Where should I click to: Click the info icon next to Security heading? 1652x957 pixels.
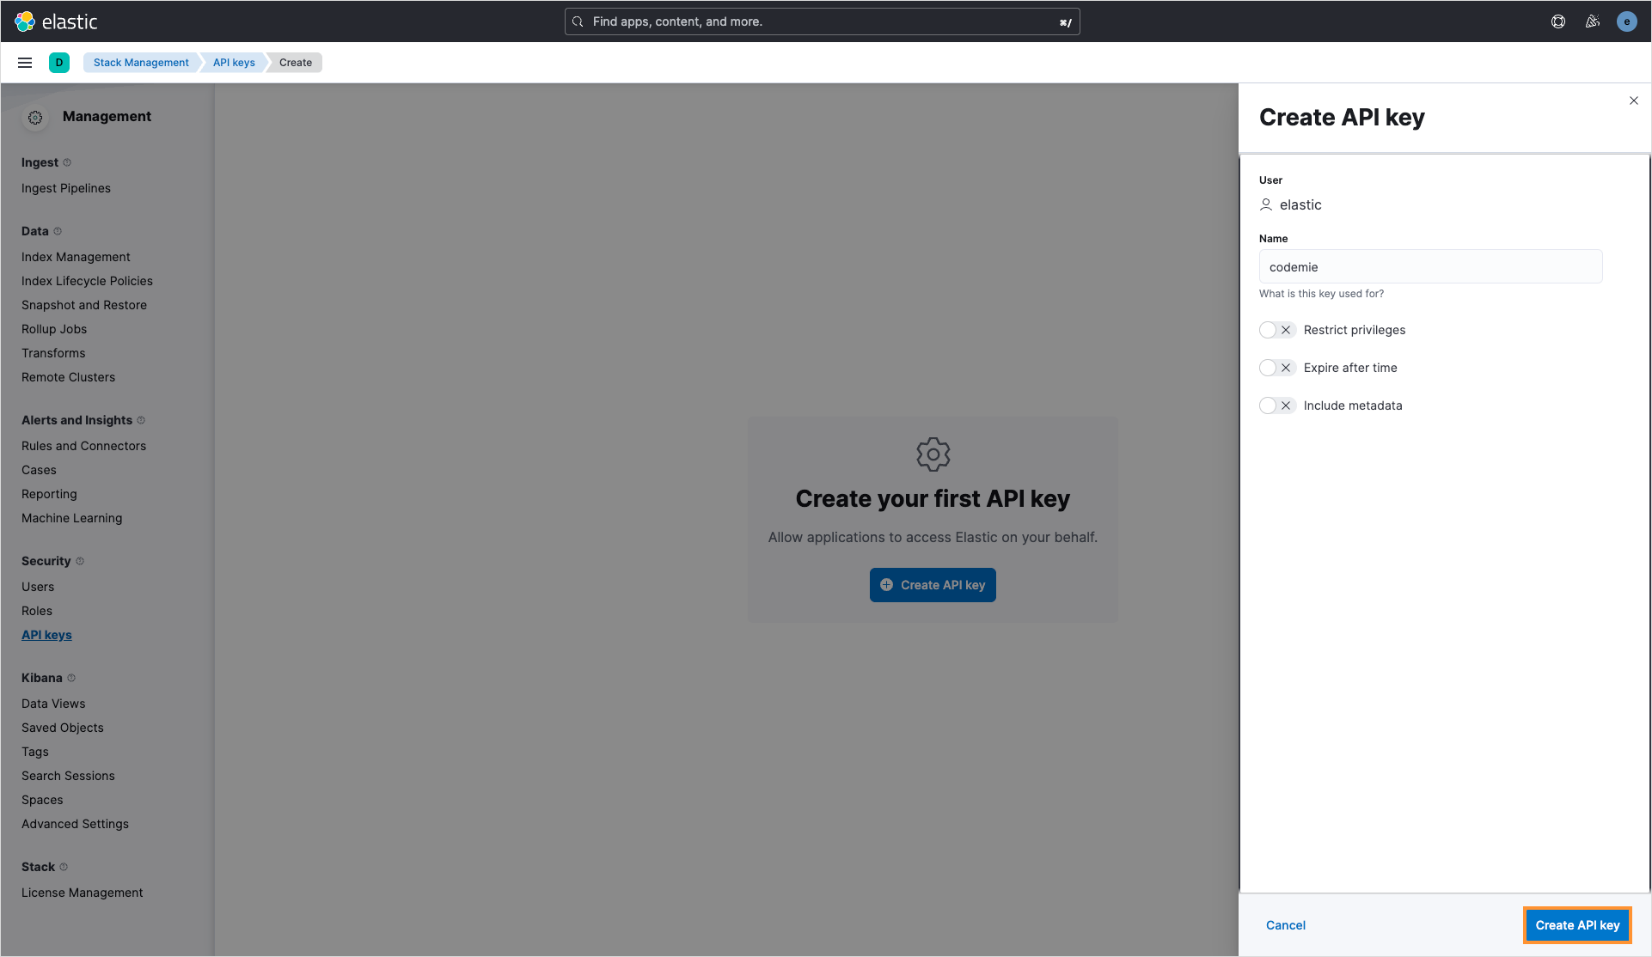coord(79,560)
